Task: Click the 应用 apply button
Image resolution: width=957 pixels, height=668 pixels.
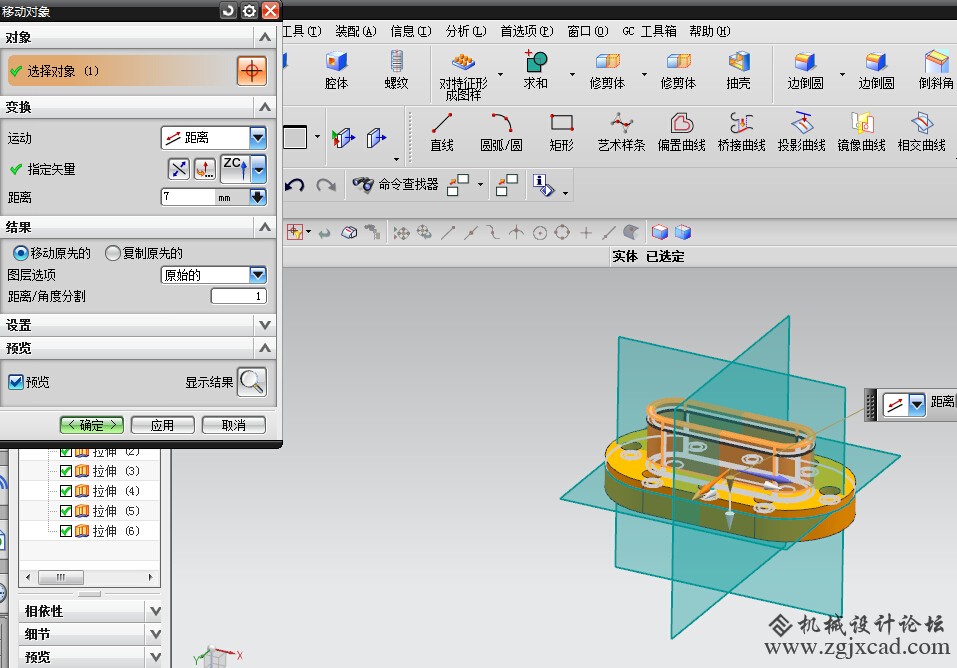Action: (162, 425)
